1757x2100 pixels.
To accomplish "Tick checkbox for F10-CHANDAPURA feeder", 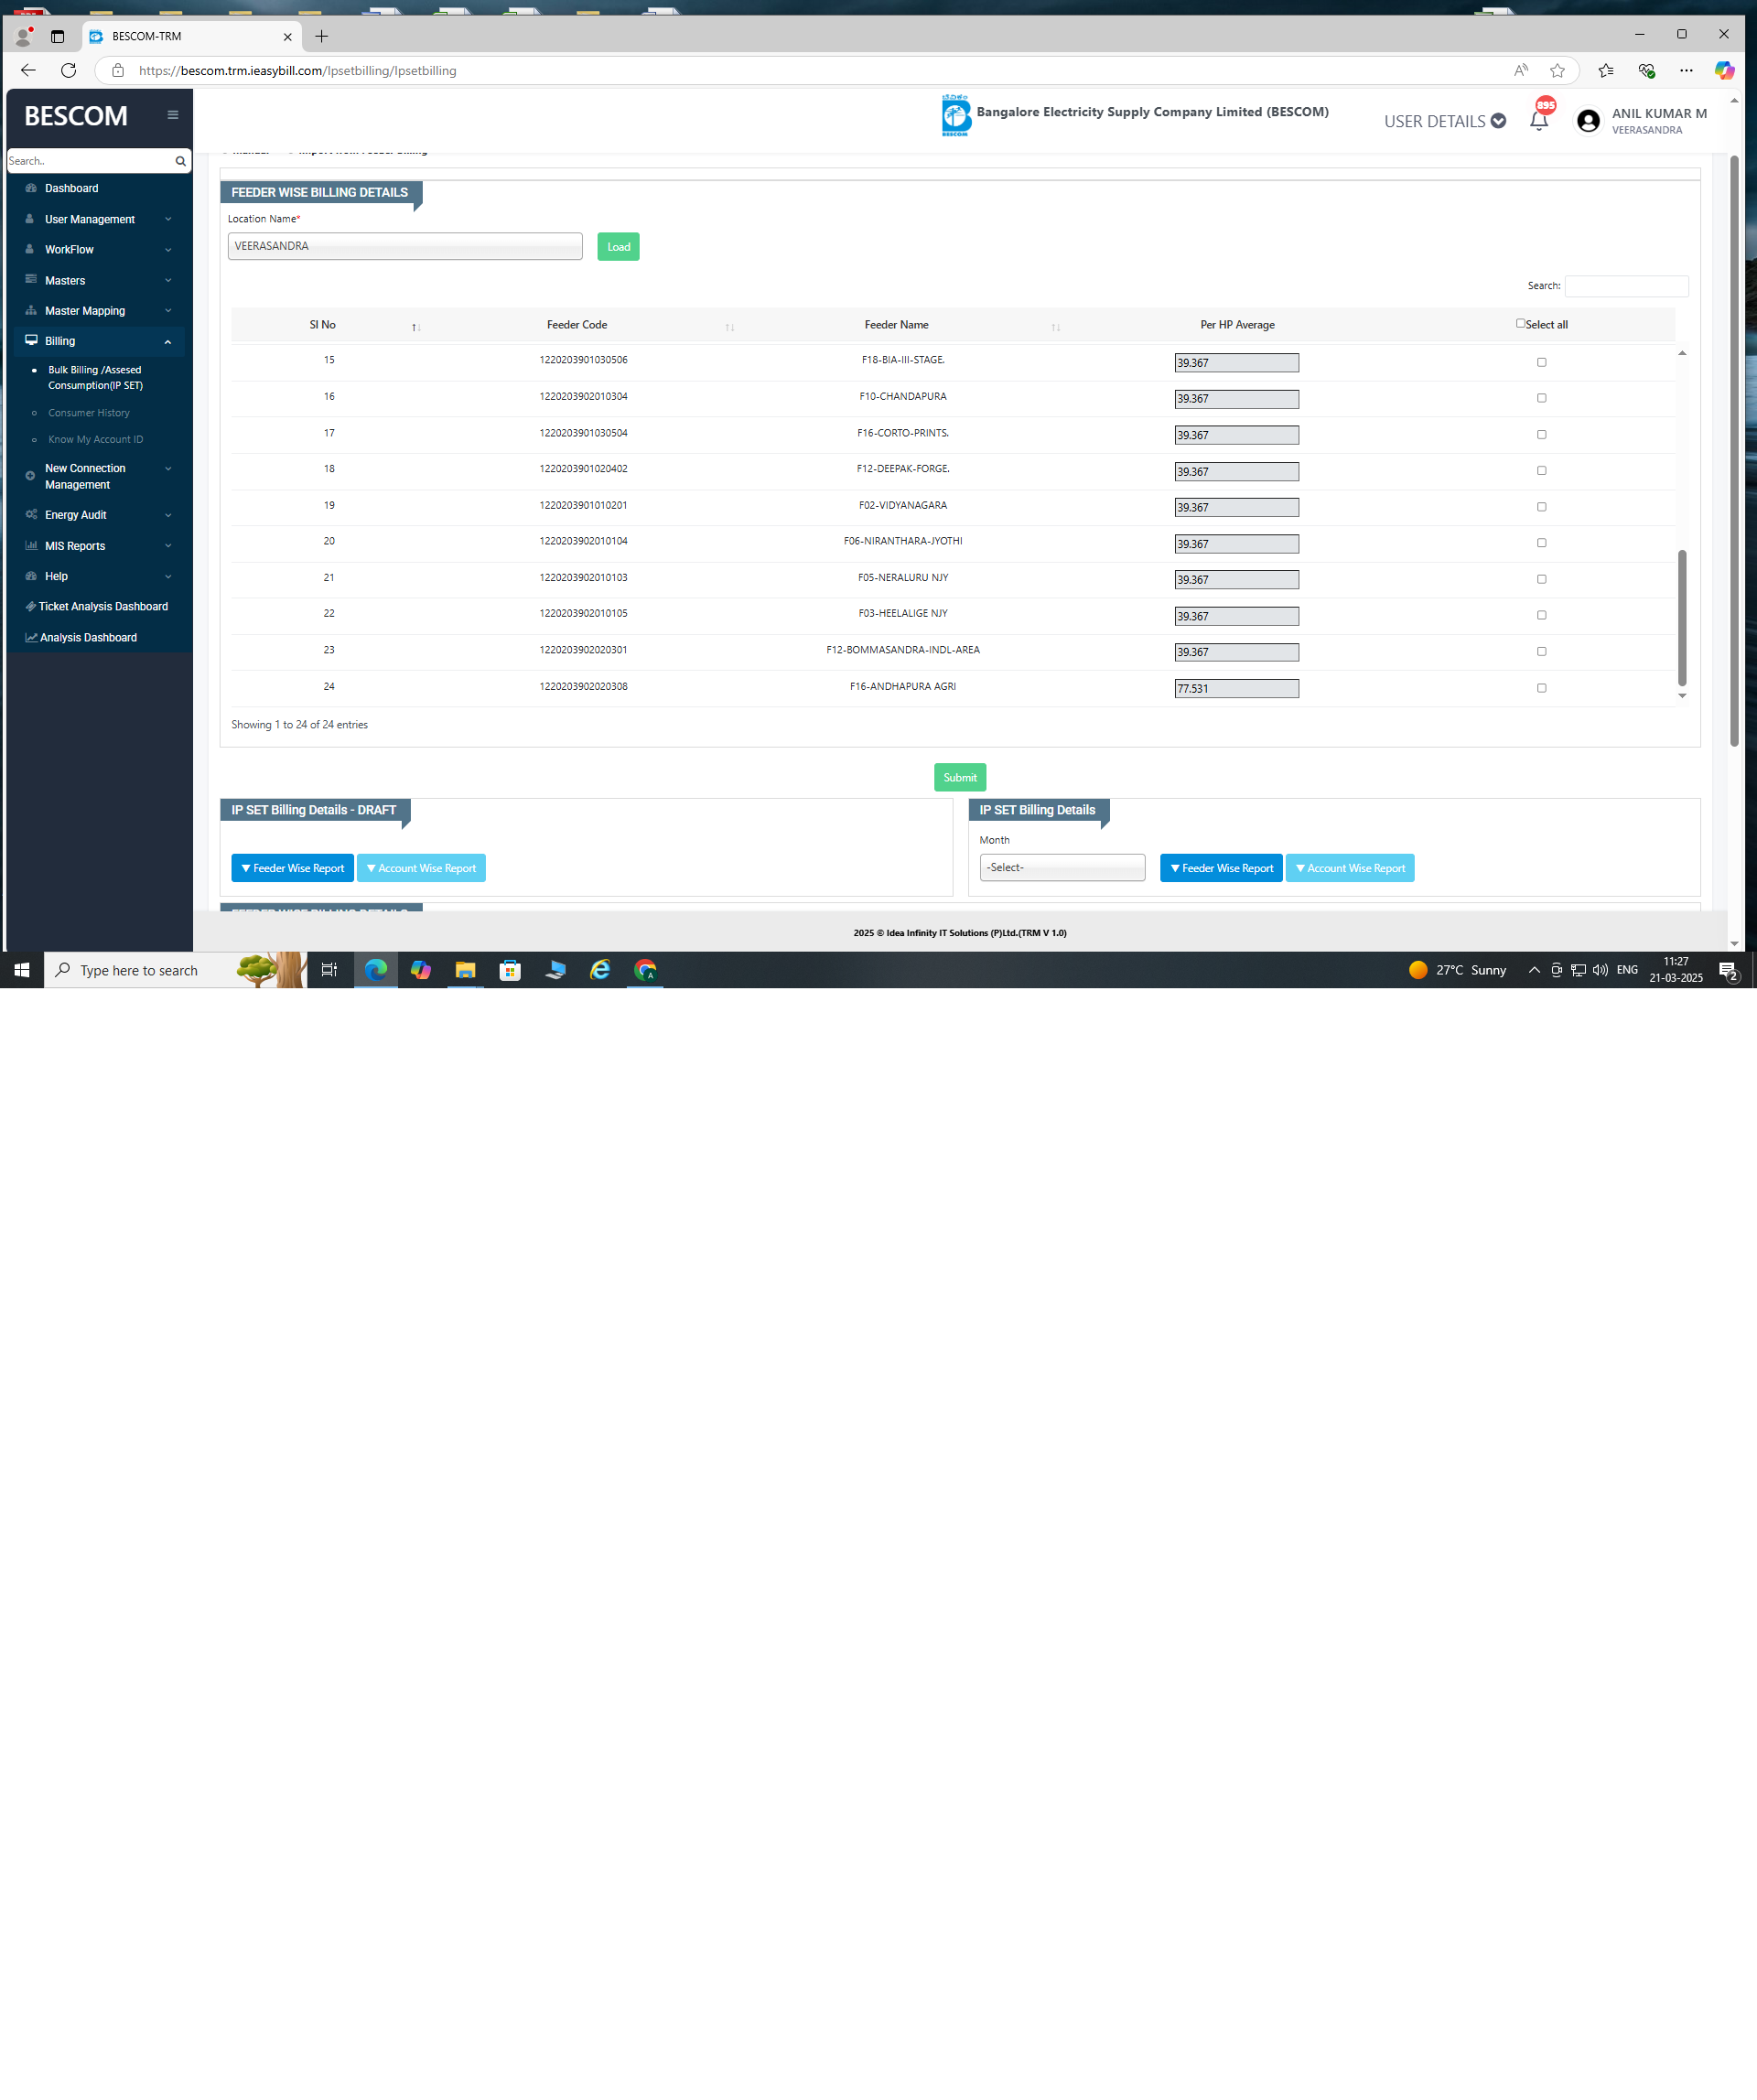I will 1541,398.
